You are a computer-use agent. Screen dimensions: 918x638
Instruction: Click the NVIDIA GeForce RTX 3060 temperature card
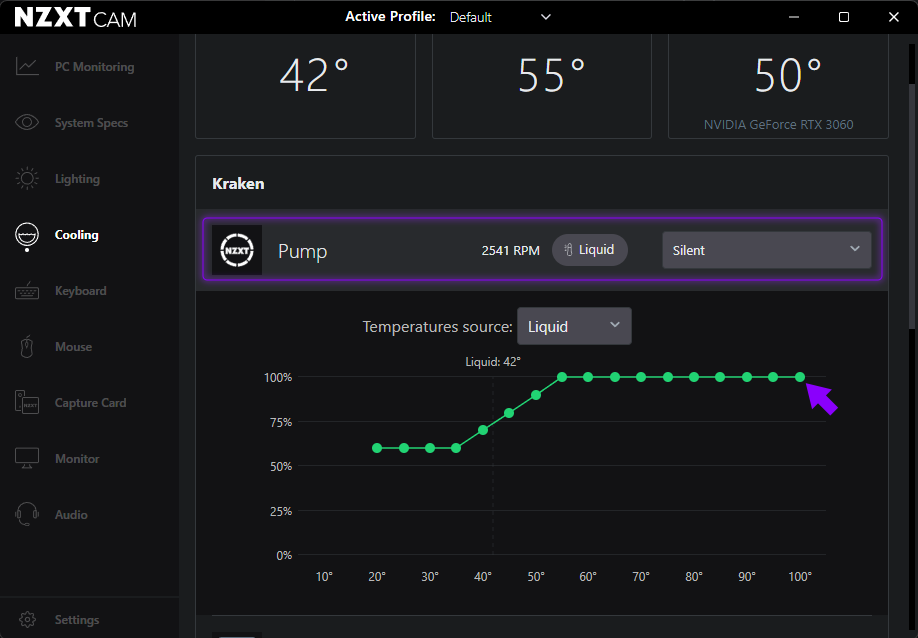pos(778,85)
